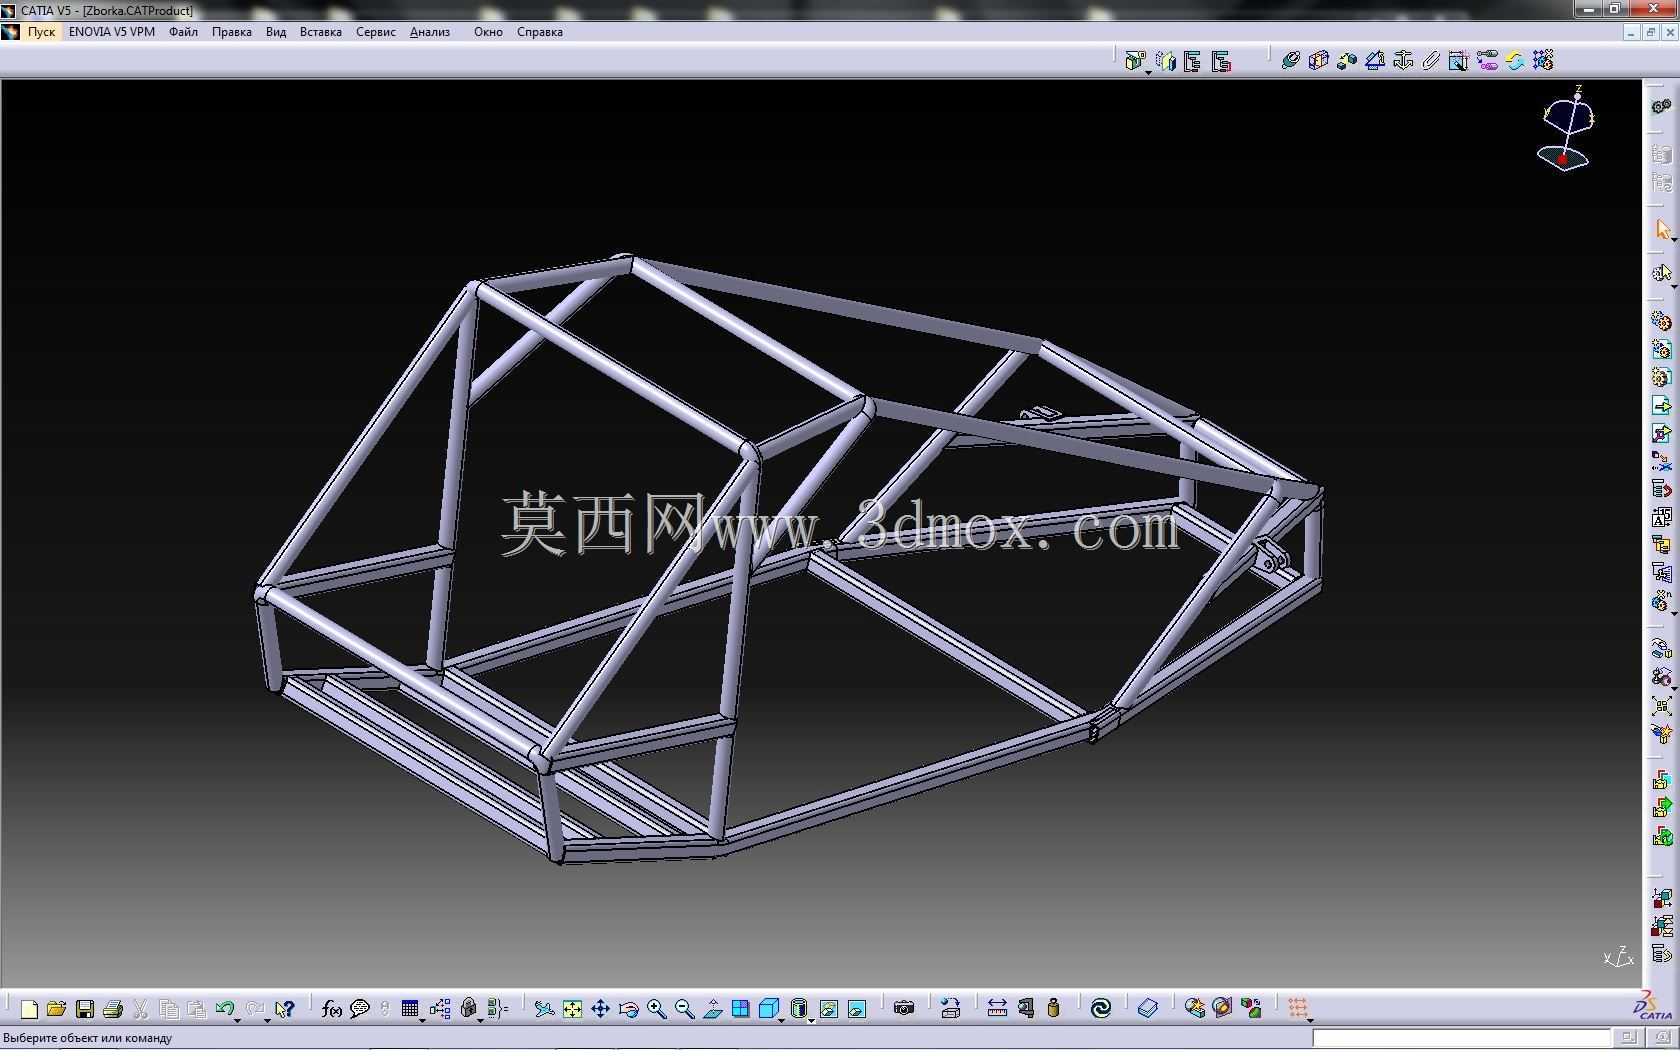Click the Angle Constraint icon
1680x1050 pixels.
point(1375,61)
